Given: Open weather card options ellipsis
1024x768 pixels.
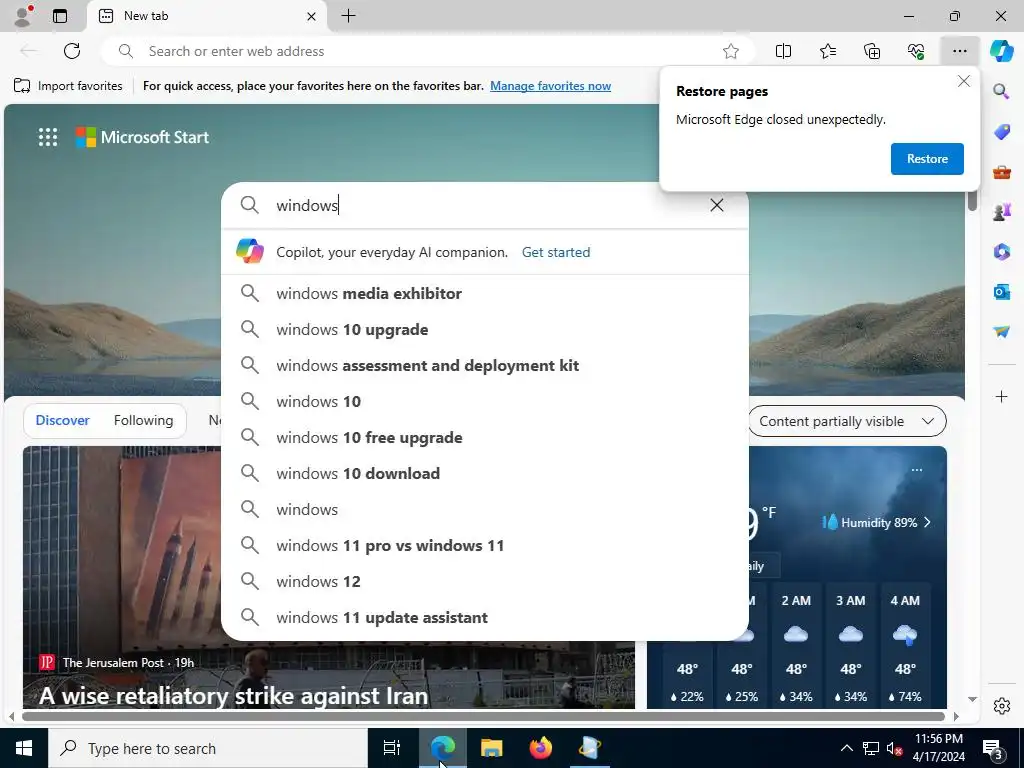Looking at the screenshot, I should coord(917,470).
